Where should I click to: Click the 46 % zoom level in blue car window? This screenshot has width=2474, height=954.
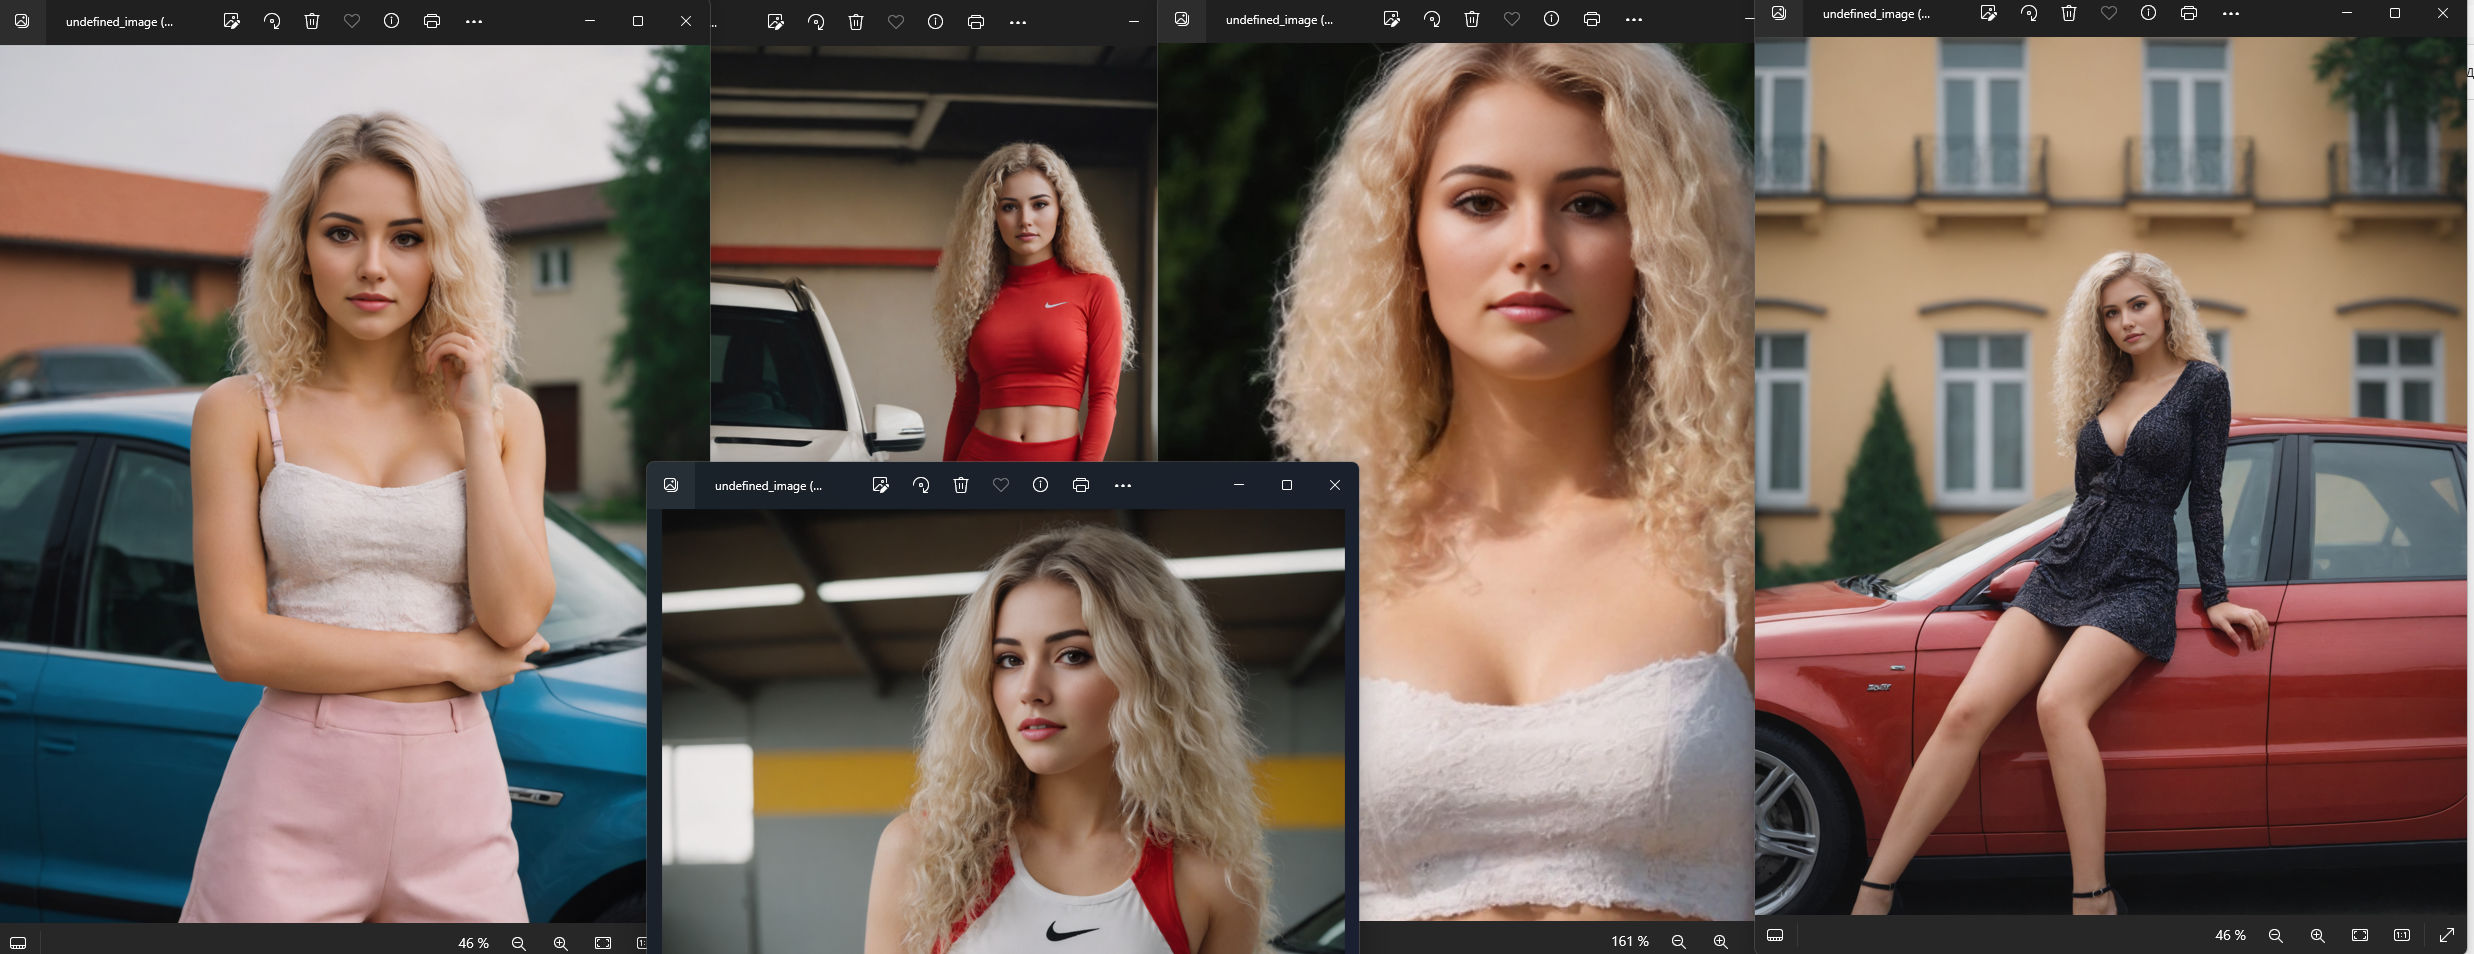(x=473, y=943)
